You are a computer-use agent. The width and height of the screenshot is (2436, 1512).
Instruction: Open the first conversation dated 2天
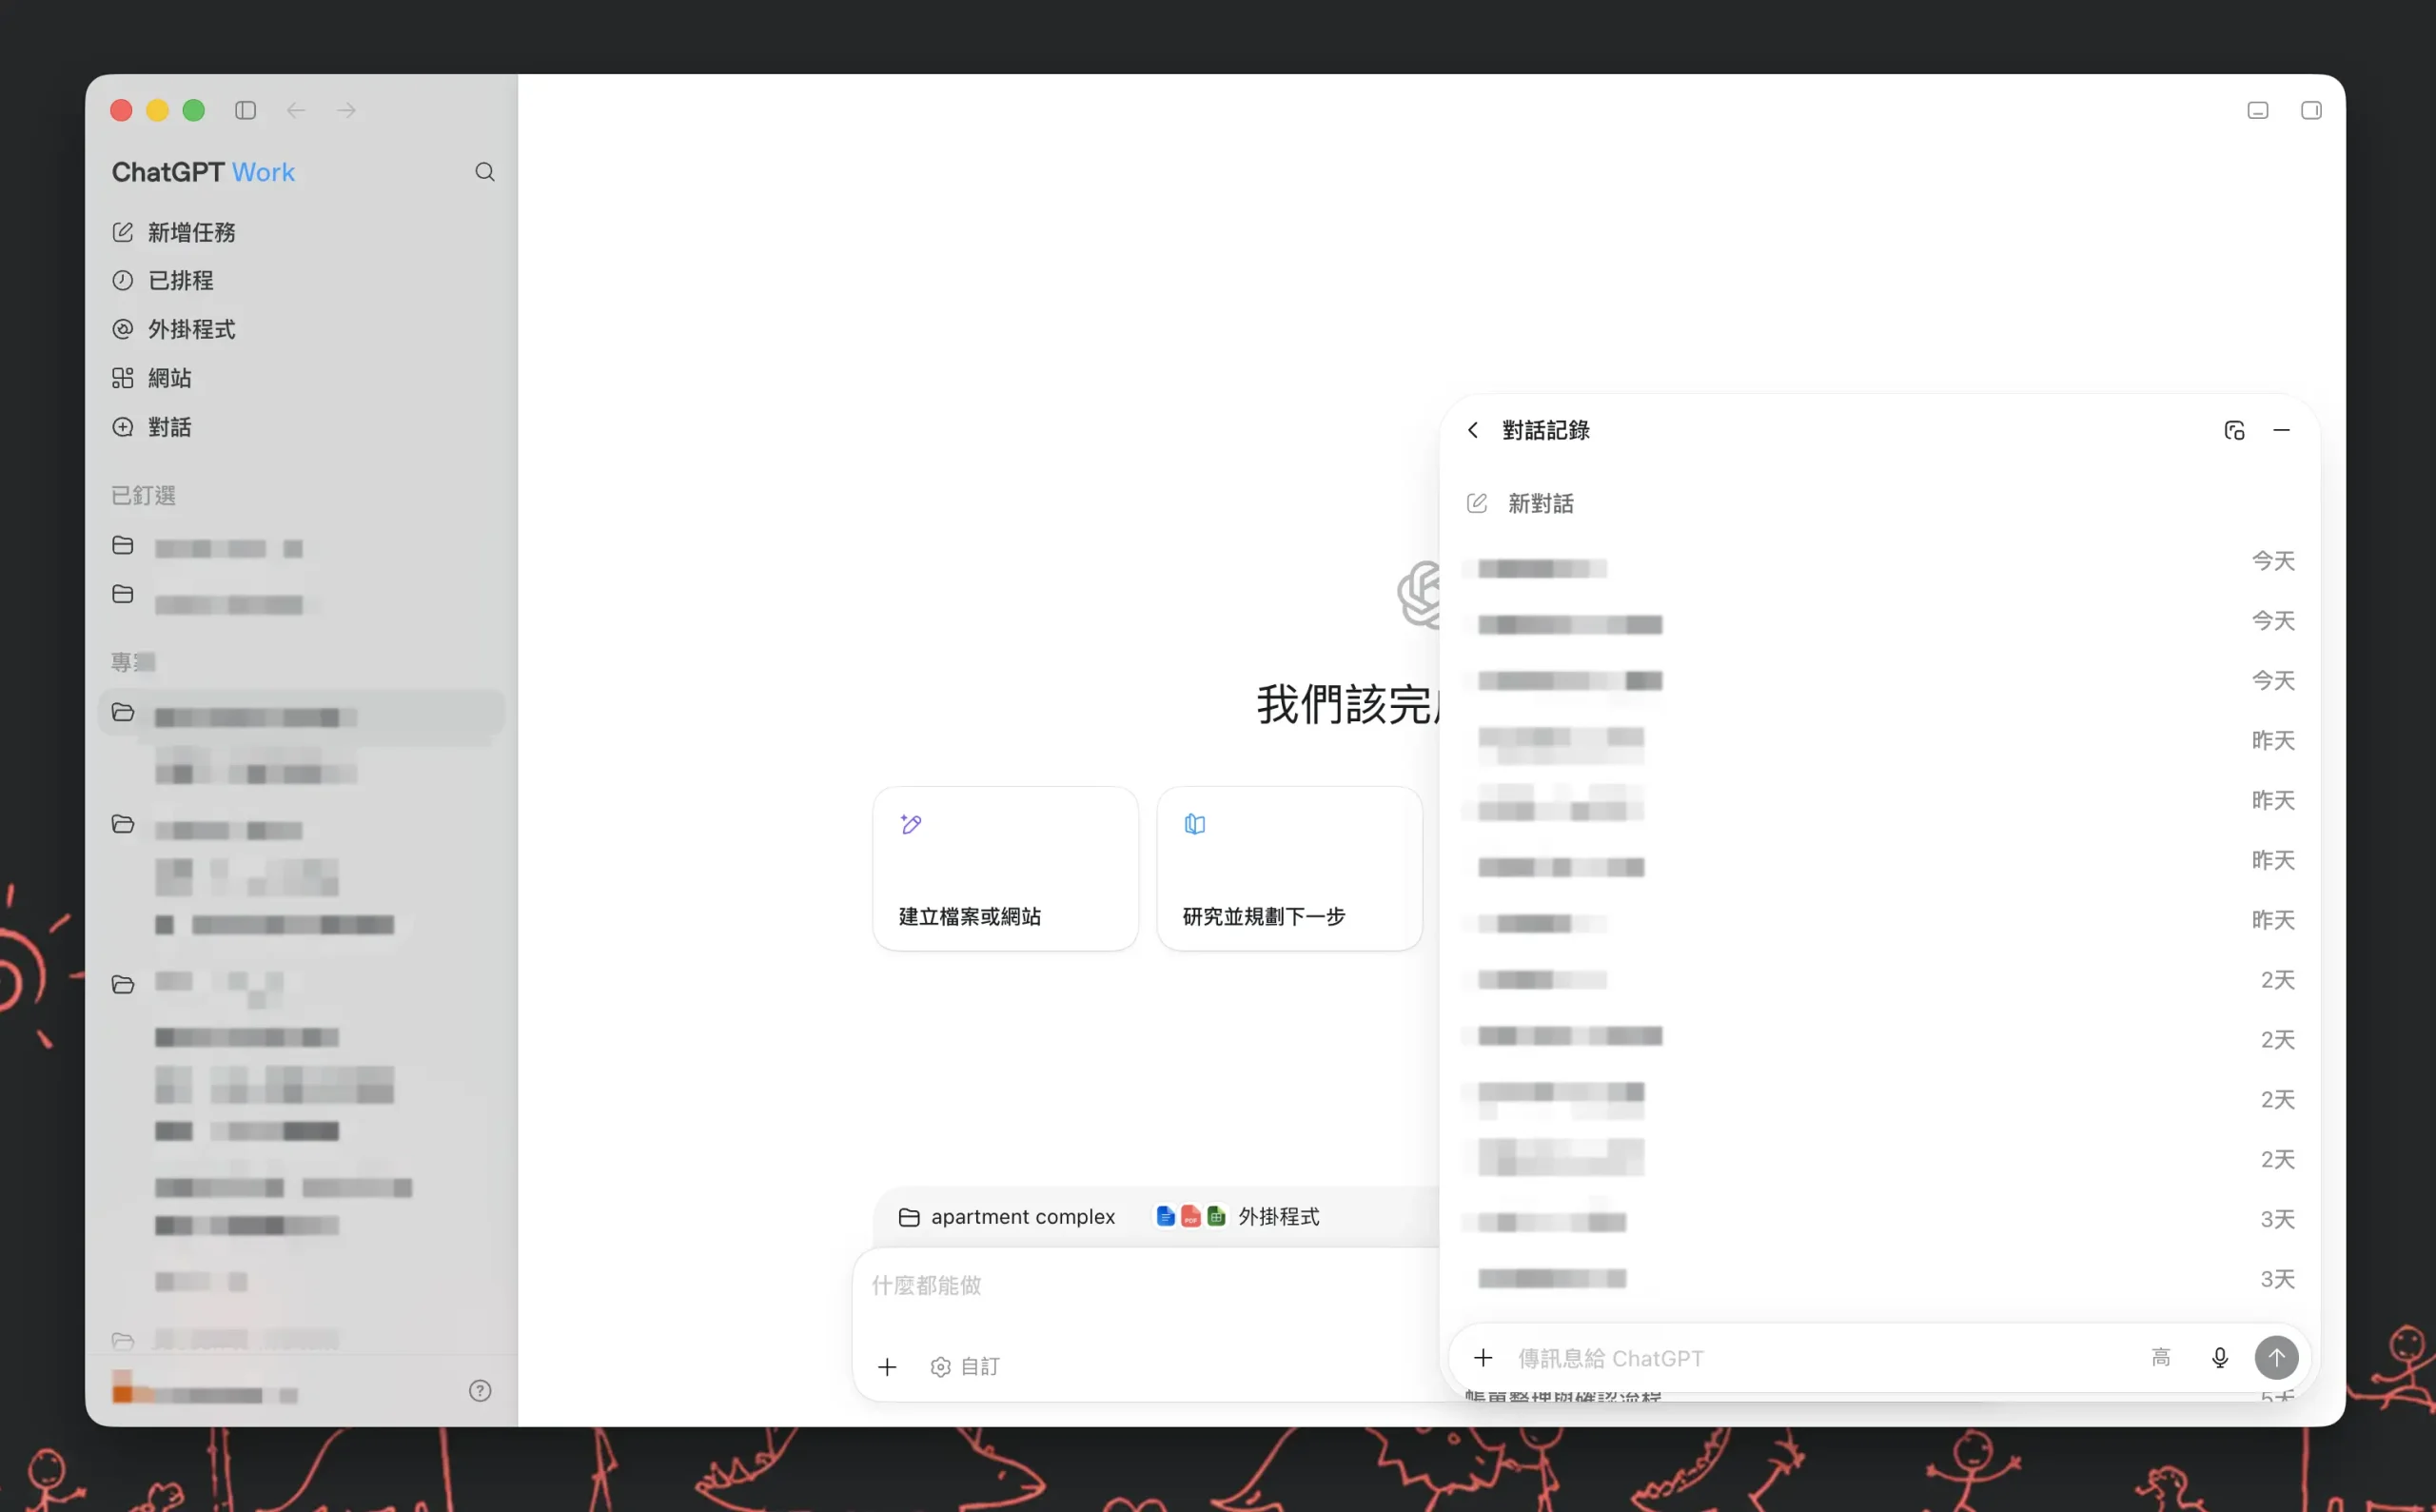1880,980
